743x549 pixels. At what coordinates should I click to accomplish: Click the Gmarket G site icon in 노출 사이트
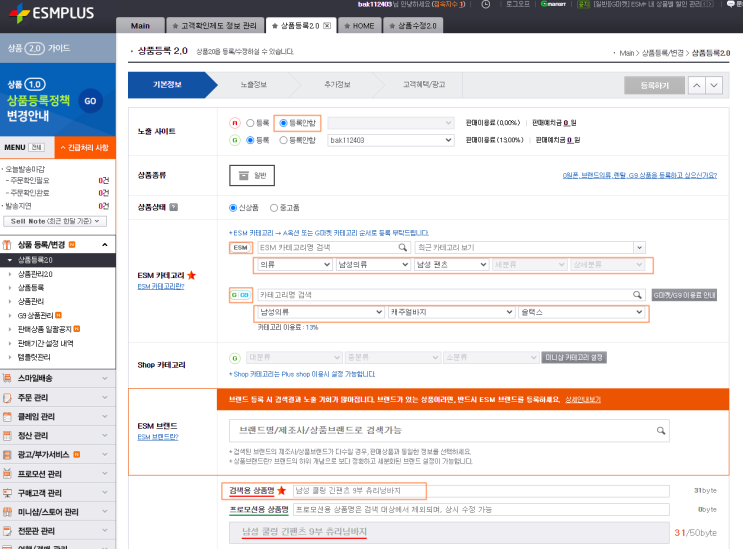pos(235,140)
